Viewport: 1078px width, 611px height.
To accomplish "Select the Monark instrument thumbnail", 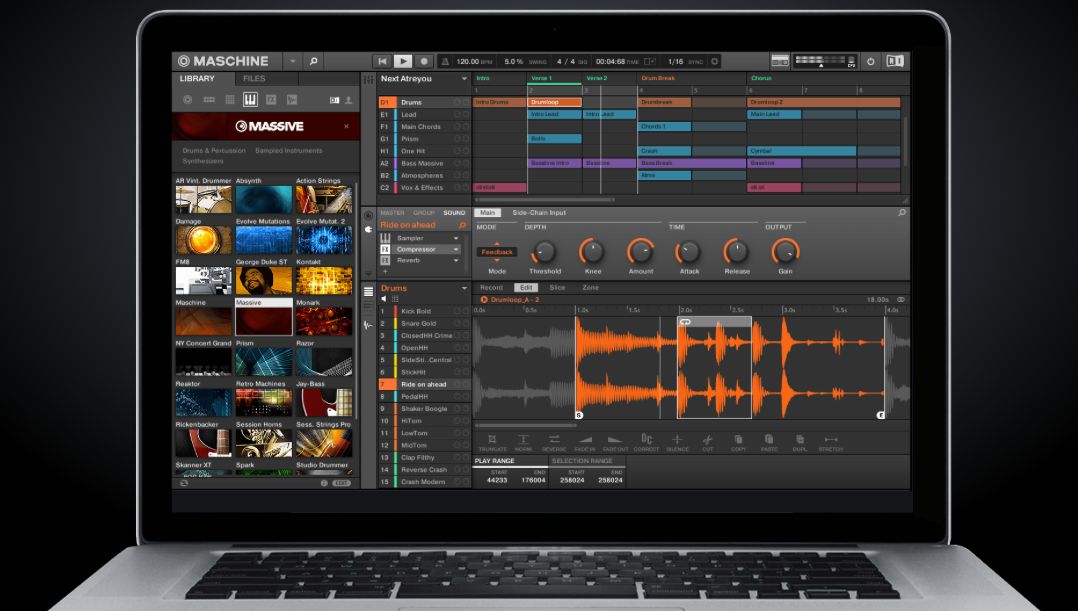I will point(324,321).
